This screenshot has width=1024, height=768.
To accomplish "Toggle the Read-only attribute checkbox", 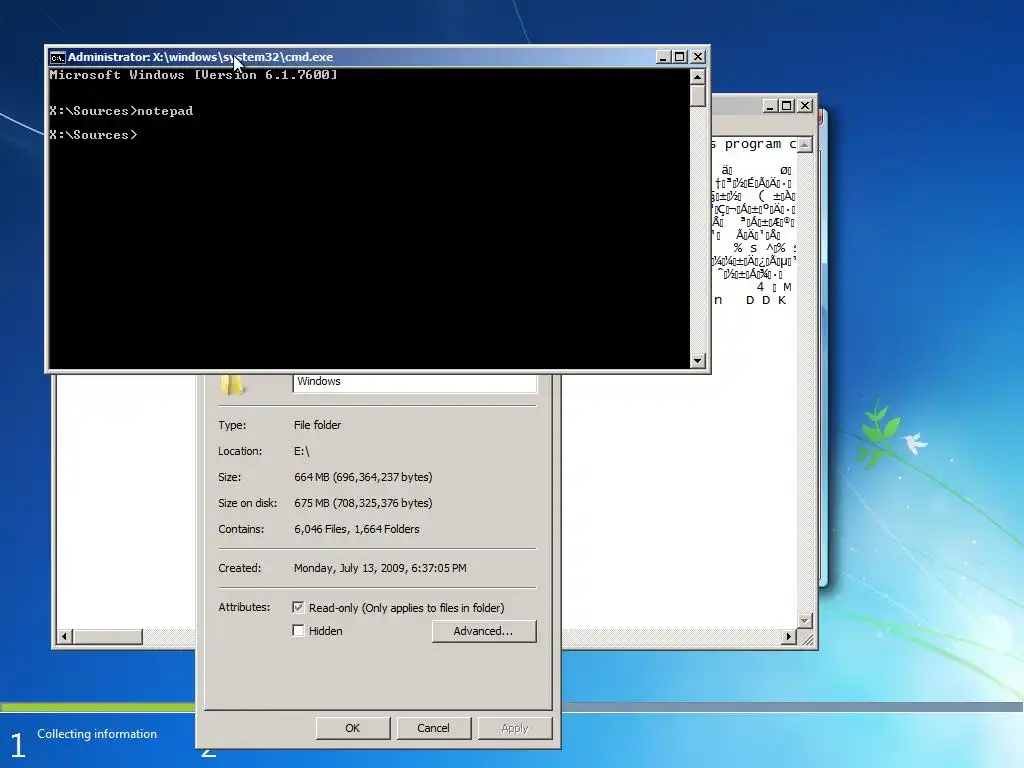I will coord(298,607).
